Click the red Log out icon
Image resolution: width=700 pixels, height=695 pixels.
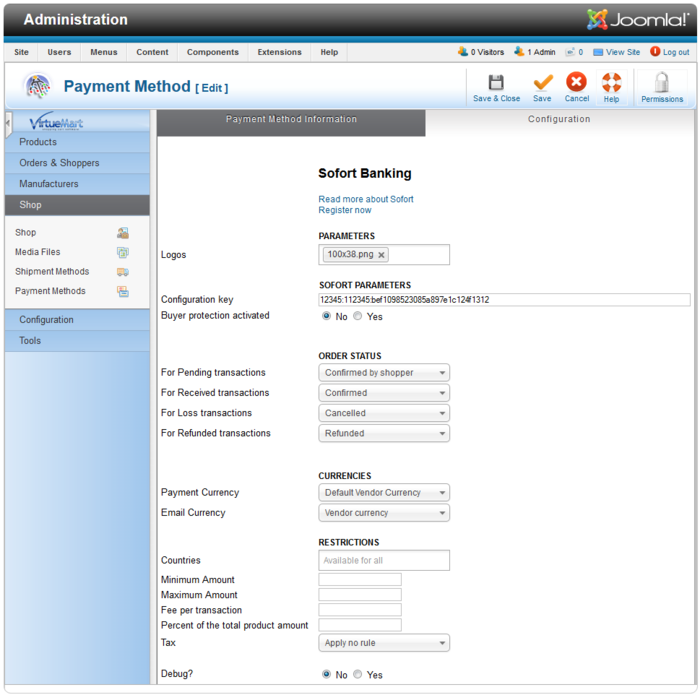pyautogui.click(x=655, y=52)
